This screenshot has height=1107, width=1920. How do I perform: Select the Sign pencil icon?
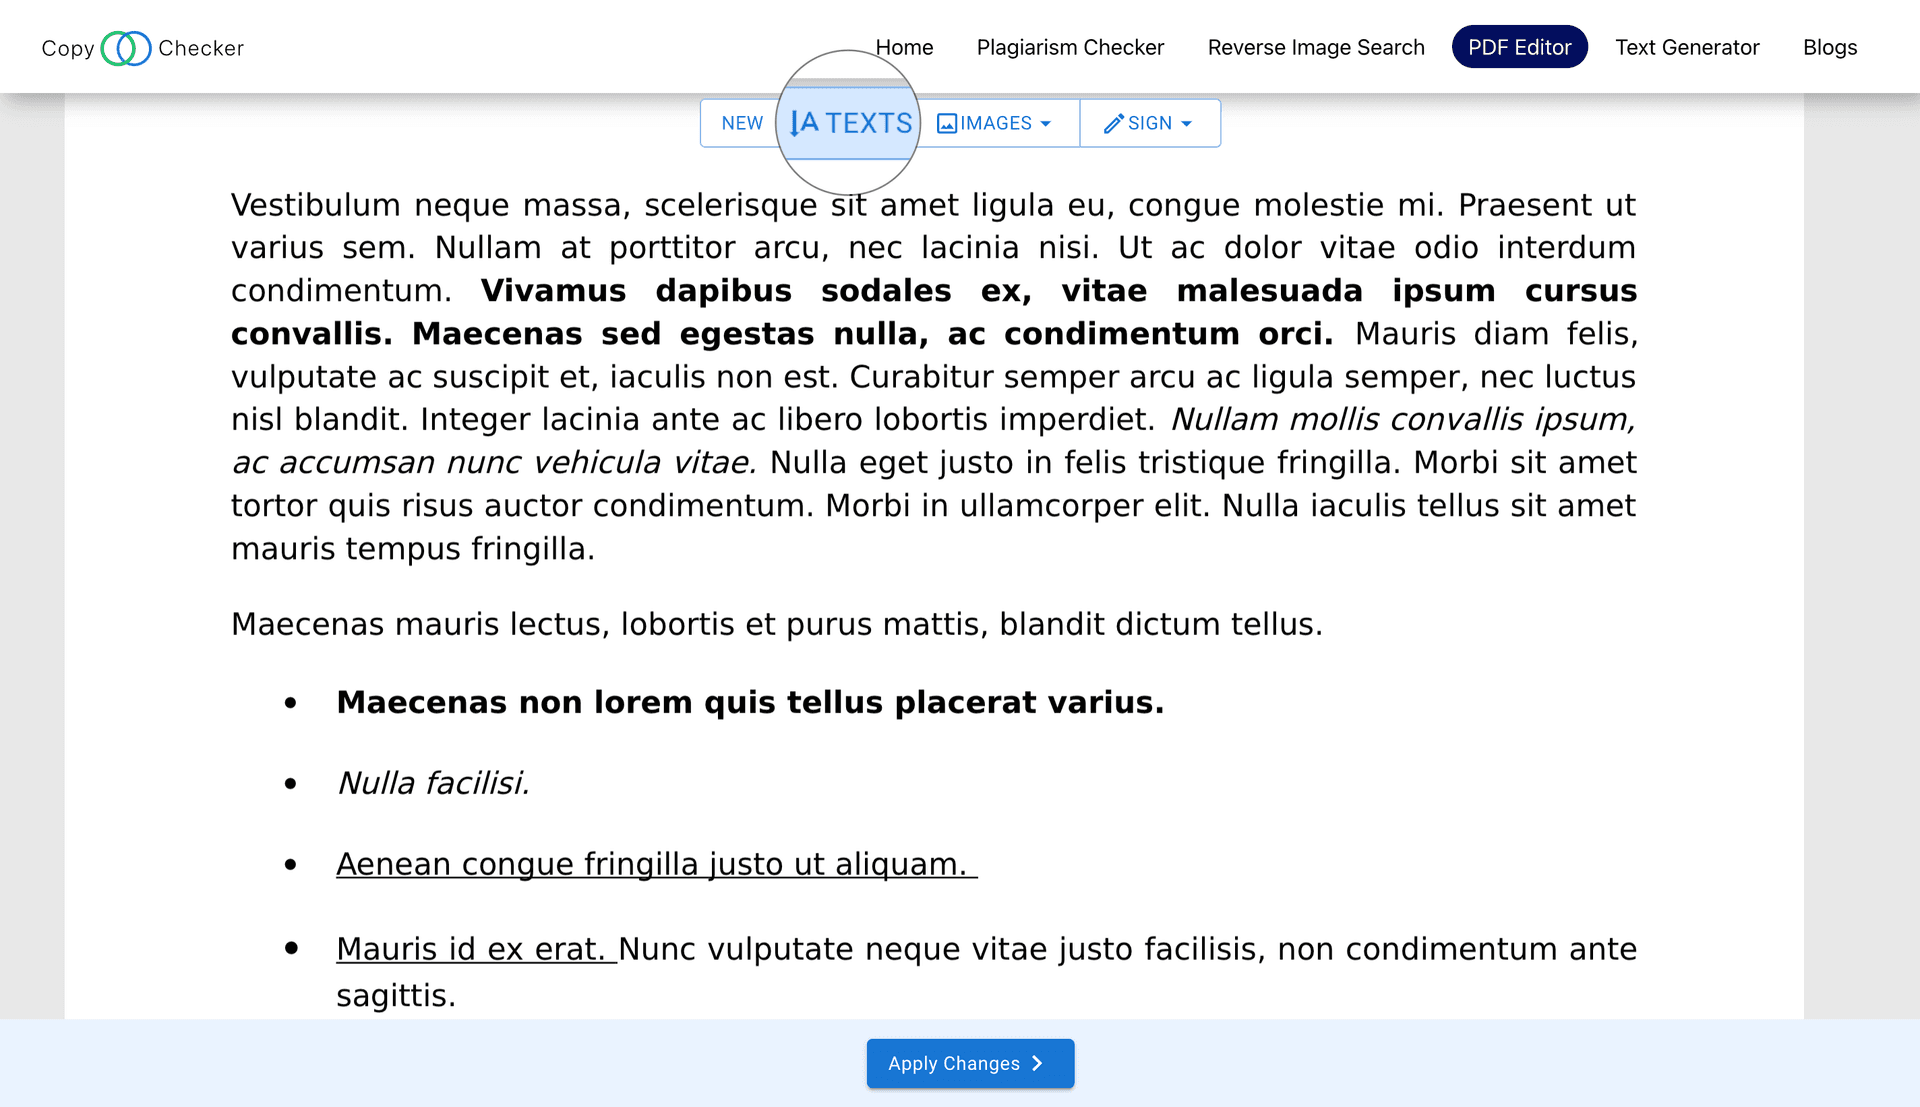(1113, 123)
